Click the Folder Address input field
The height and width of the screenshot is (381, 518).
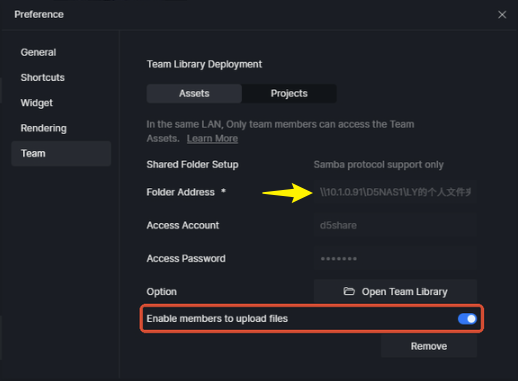395,192
